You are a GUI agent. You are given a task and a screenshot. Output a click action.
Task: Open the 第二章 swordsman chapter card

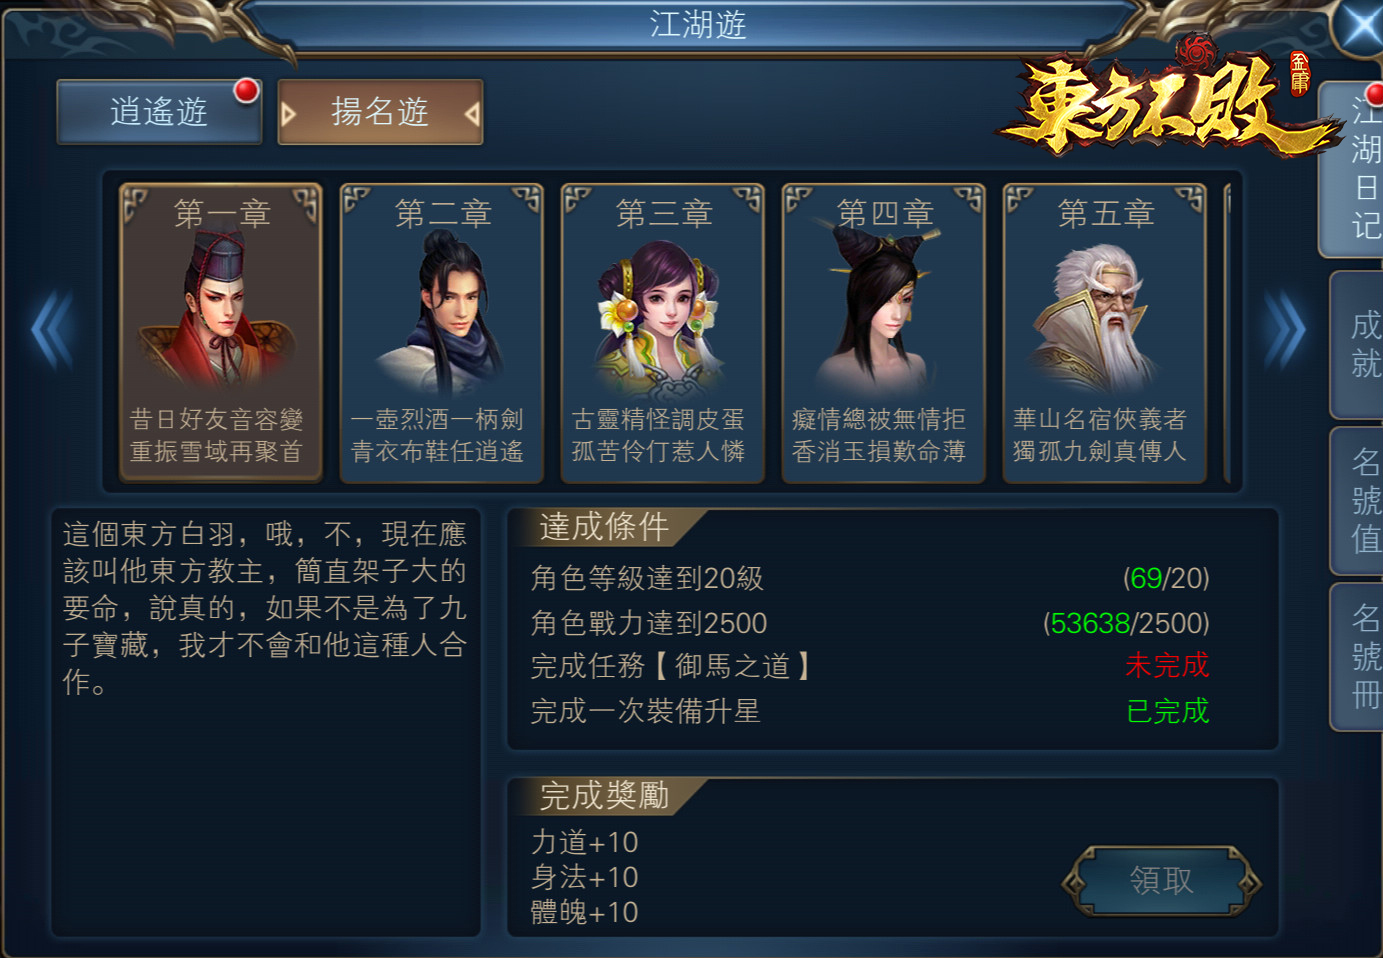click(x=442, y=333)
